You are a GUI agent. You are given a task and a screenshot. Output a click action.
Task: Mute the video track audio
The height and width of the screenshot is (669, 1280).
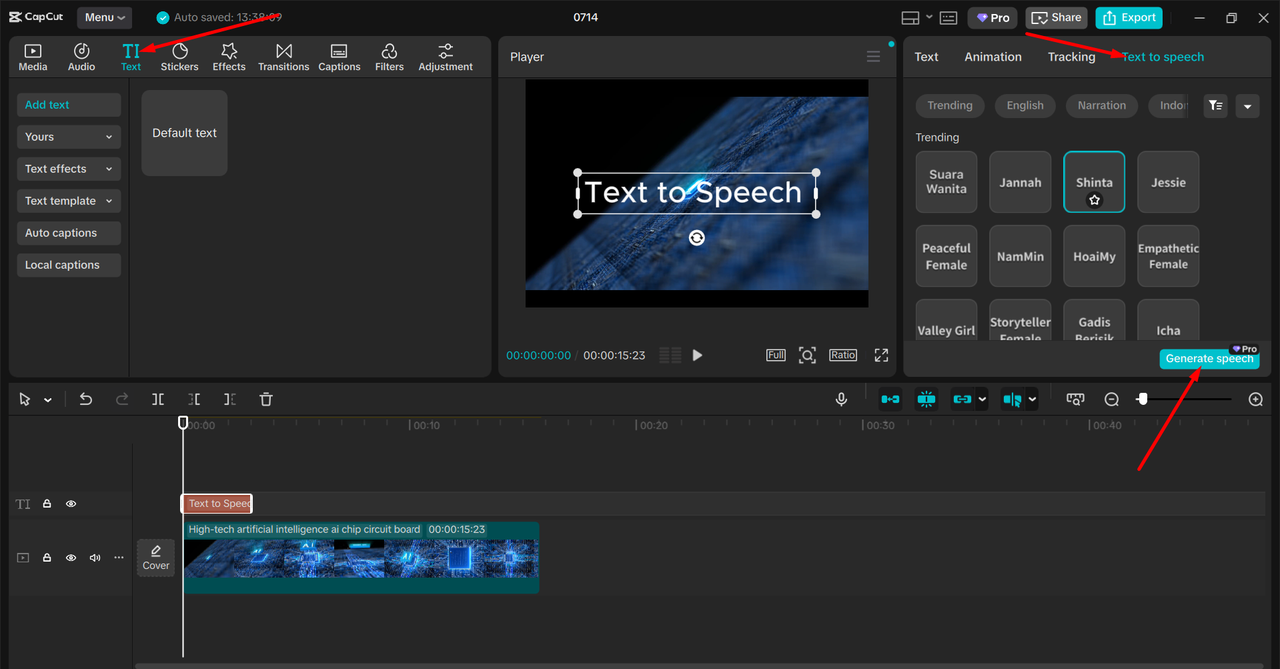[95, 558]
